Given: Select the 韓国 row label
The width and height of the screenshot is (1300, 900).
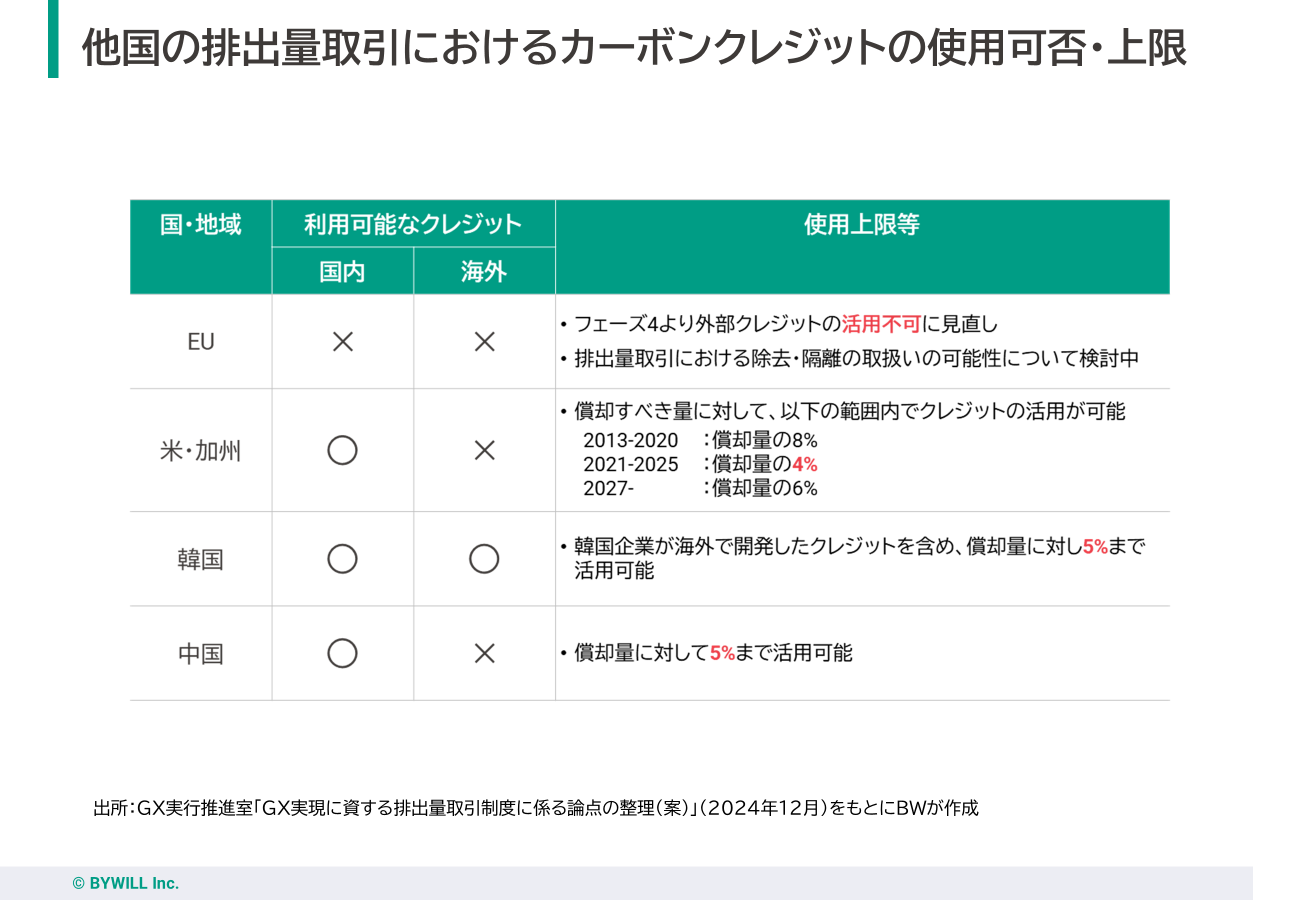Looking at the screenshot, I should pyautogui.click(x=201, y=559).
